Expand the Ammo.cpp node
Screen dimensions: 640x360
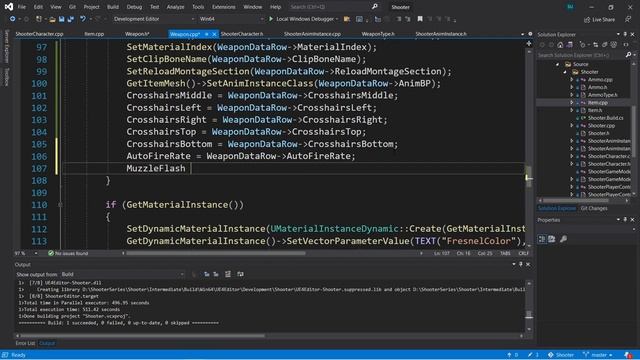click(572, 80)
